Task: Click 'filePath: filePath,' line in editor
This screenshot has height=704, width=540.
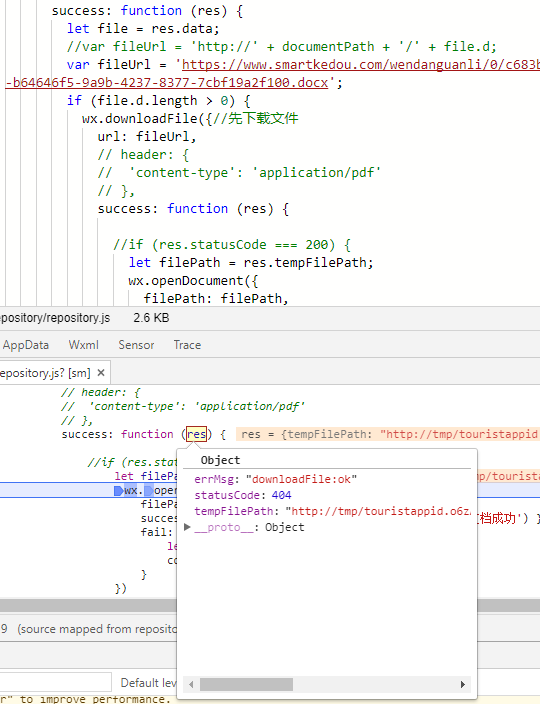Action: tap(216, 299)
